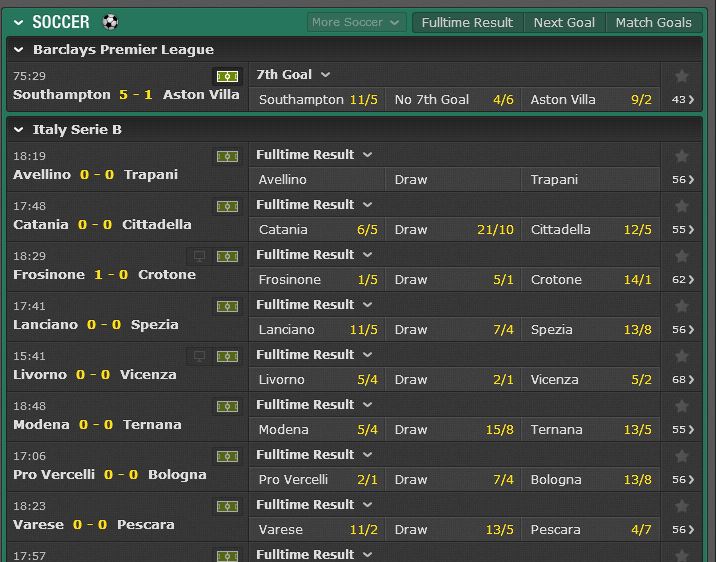
Task: Open the pitch view for Lanciano v Spezia
Action: 227,306
